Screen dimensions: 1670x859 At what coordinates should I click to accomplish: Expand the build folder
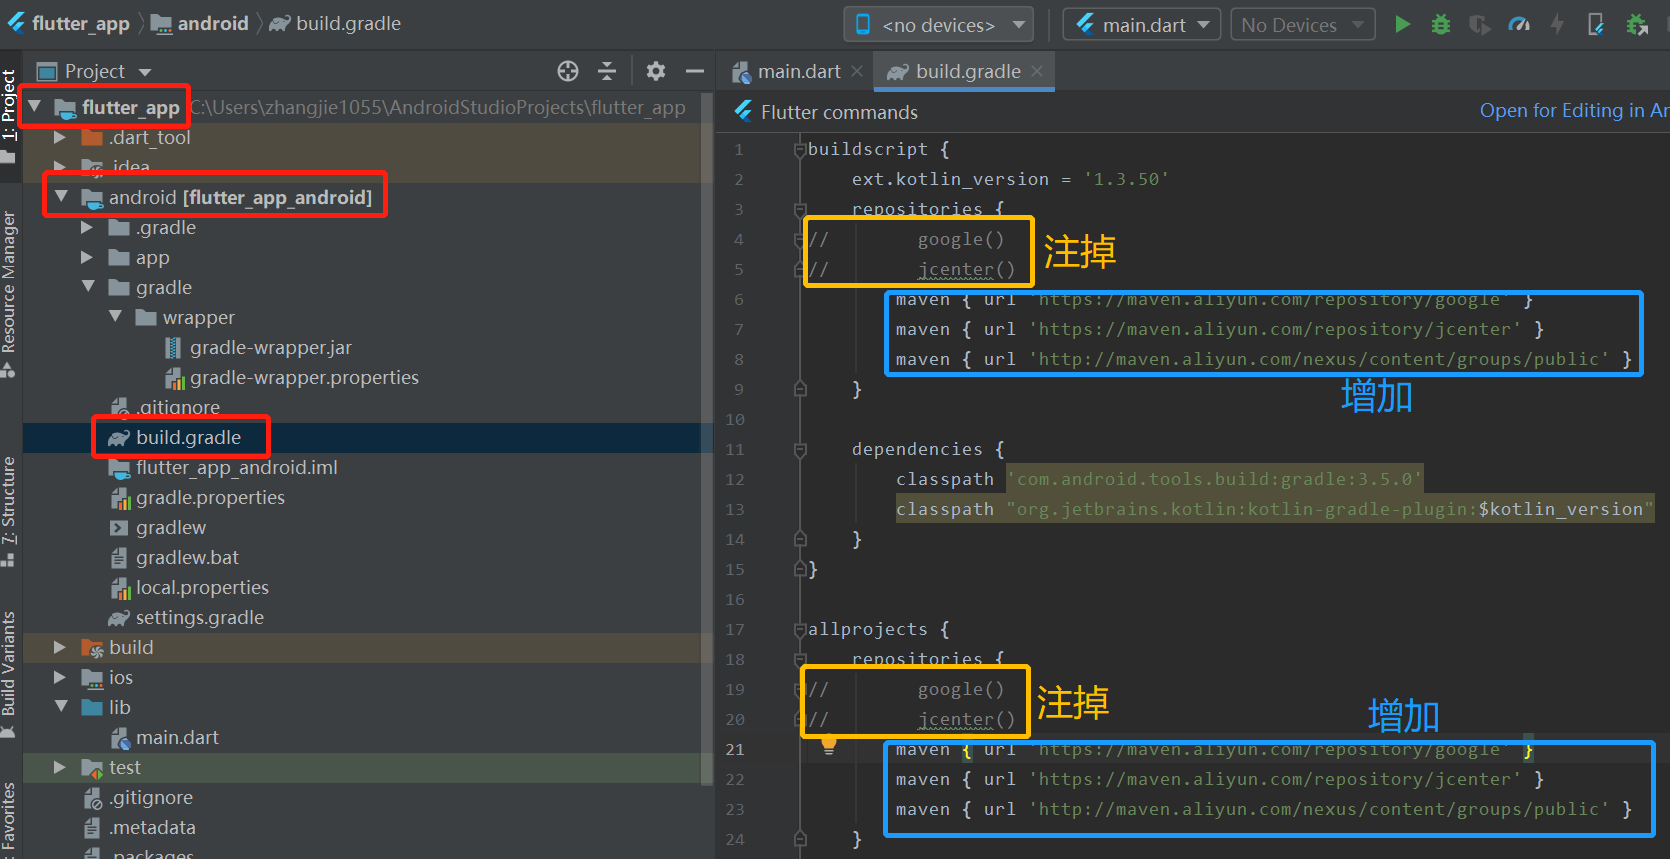[60, 647]
